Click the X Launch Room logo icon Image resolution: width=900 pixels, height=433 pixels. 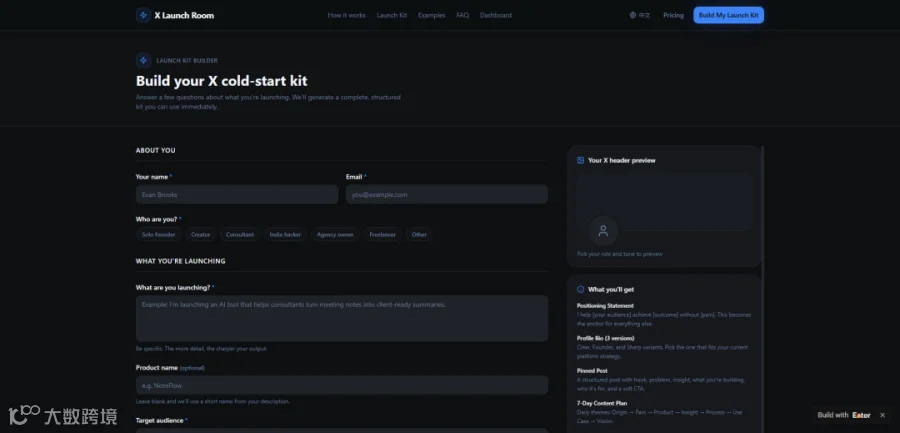coord(143,16)
